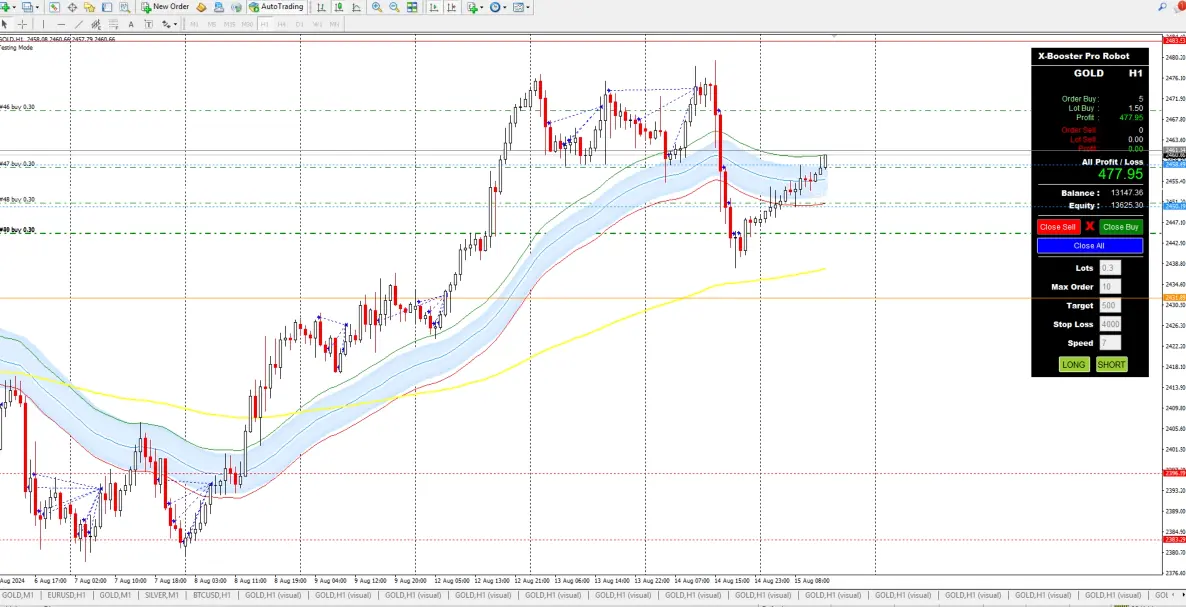Image resolution: width=1186 pixels, height=607 pixels.
Task: Open the templates dropdown
Action: pyautogui.click(x=527, y=7)
